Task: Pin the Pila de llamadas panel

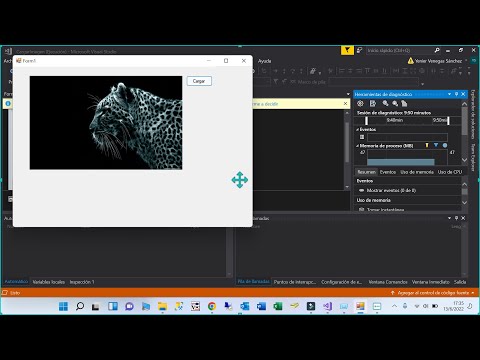Action: [456, 218]
